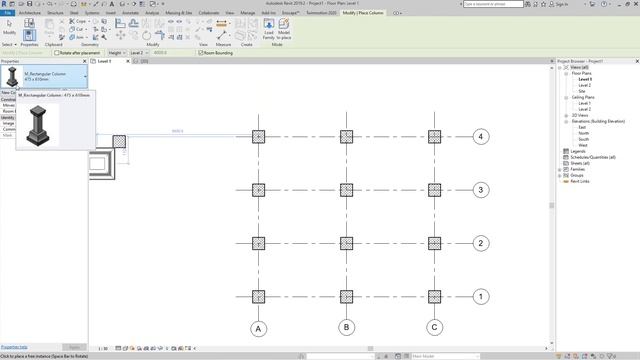The image size is (640, 360).
Task: Click the Type Properties icon above Properties
Action: tap(29, 23)
